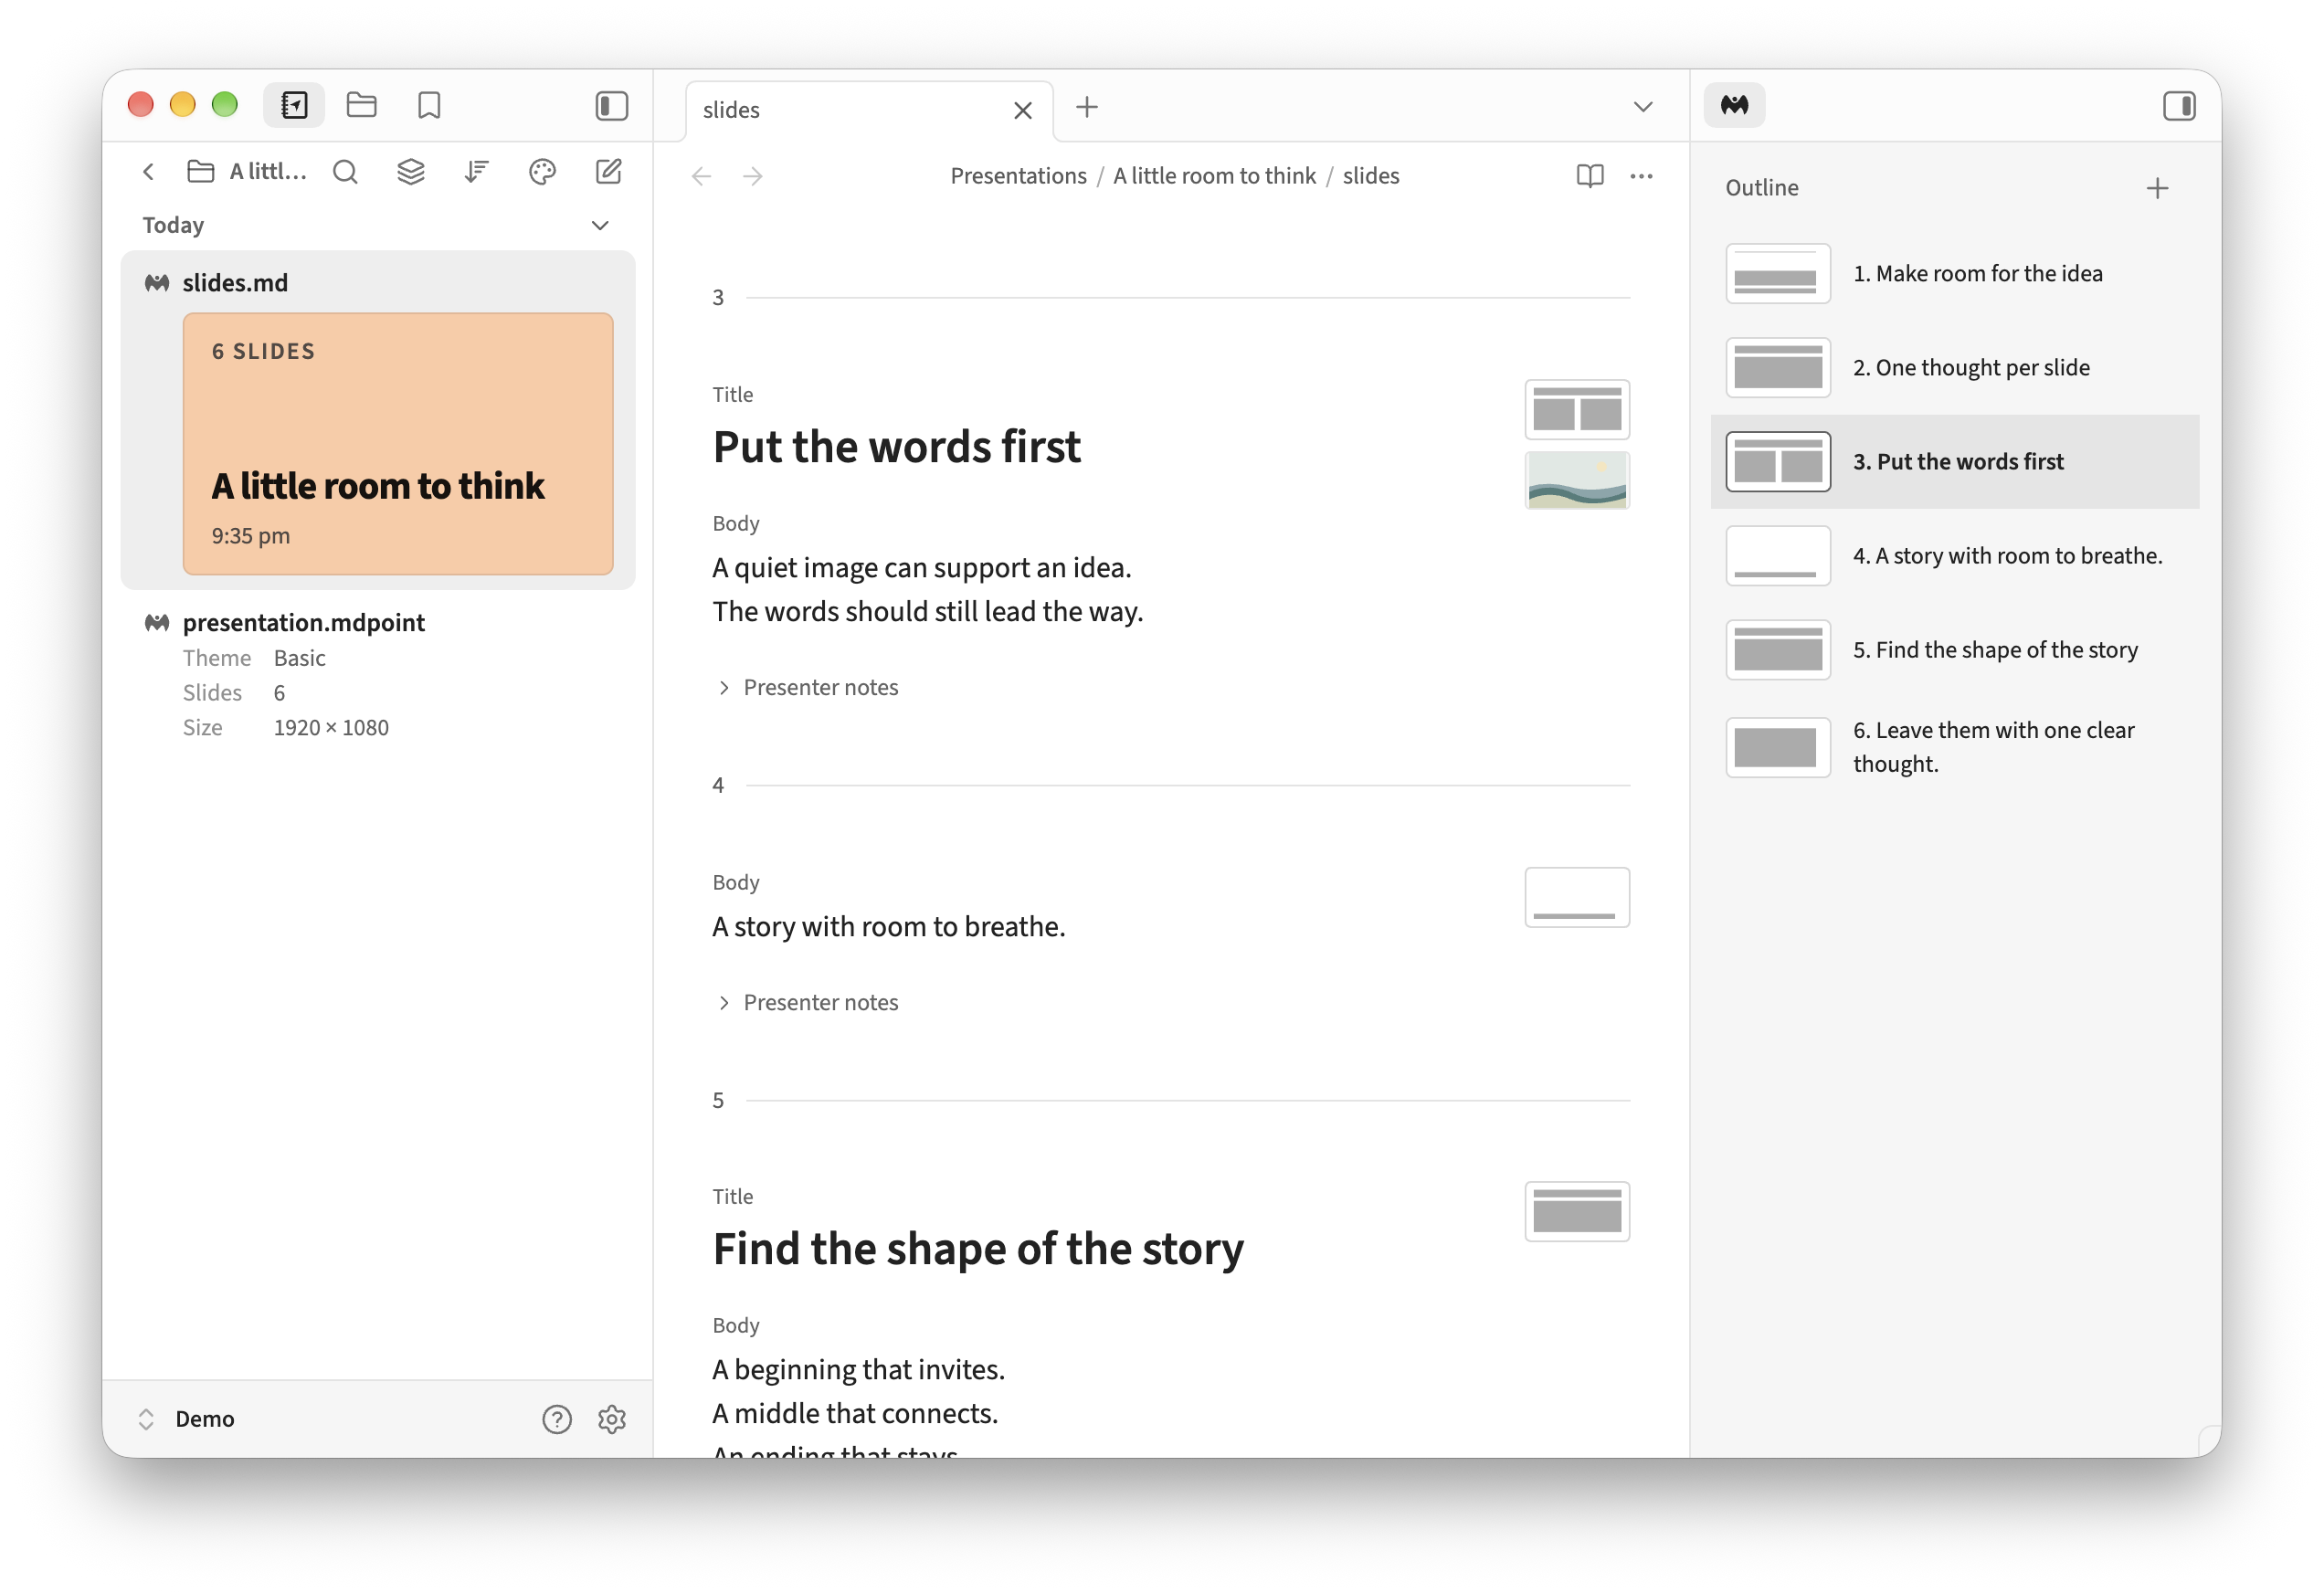Select outline slide 6 Leave them with one

click(1954, 746)
